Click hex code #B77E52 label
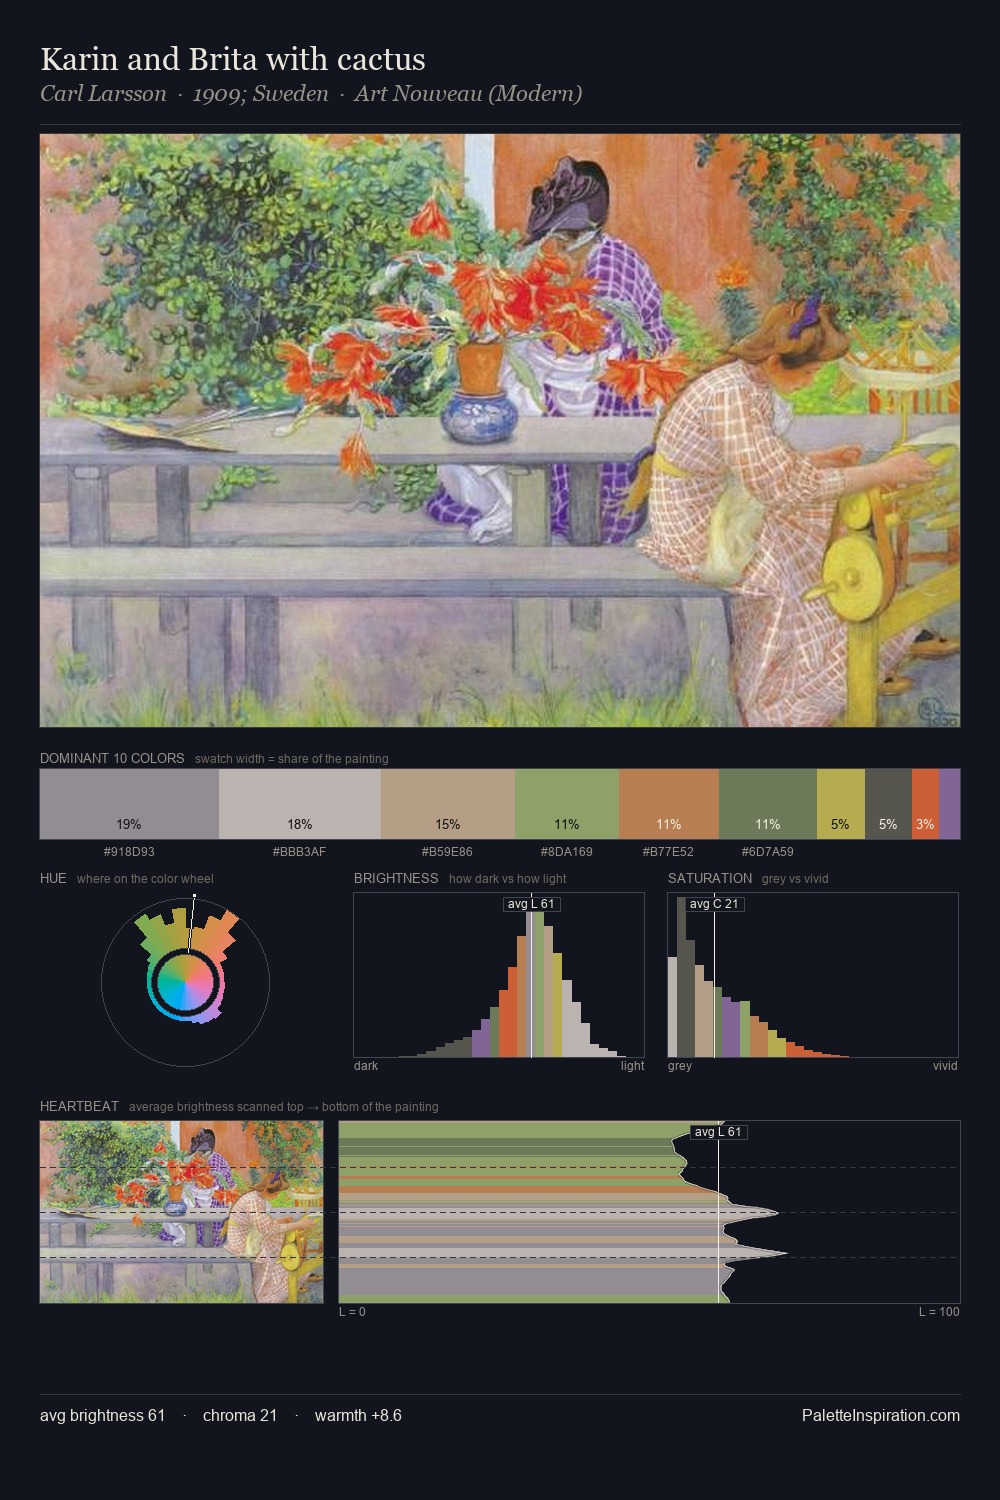 click(x=668, y=852)
